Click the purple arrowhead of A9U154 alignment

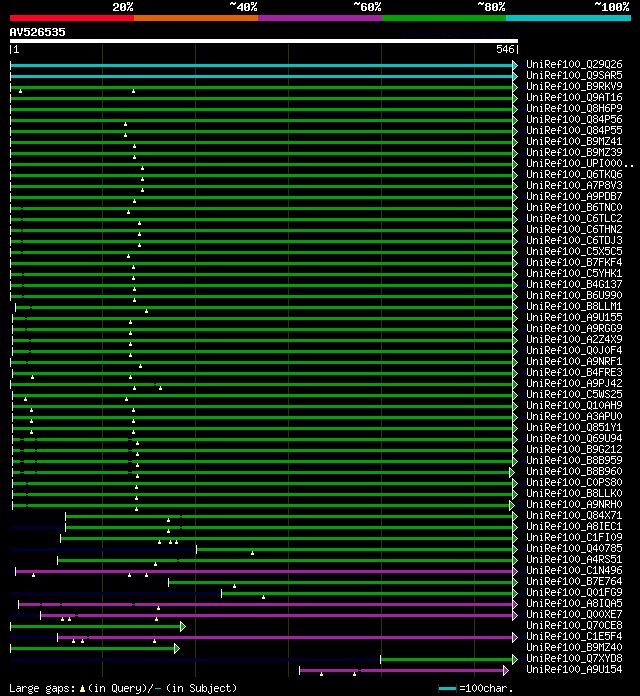pyautogui.click(x=506, y=670)
